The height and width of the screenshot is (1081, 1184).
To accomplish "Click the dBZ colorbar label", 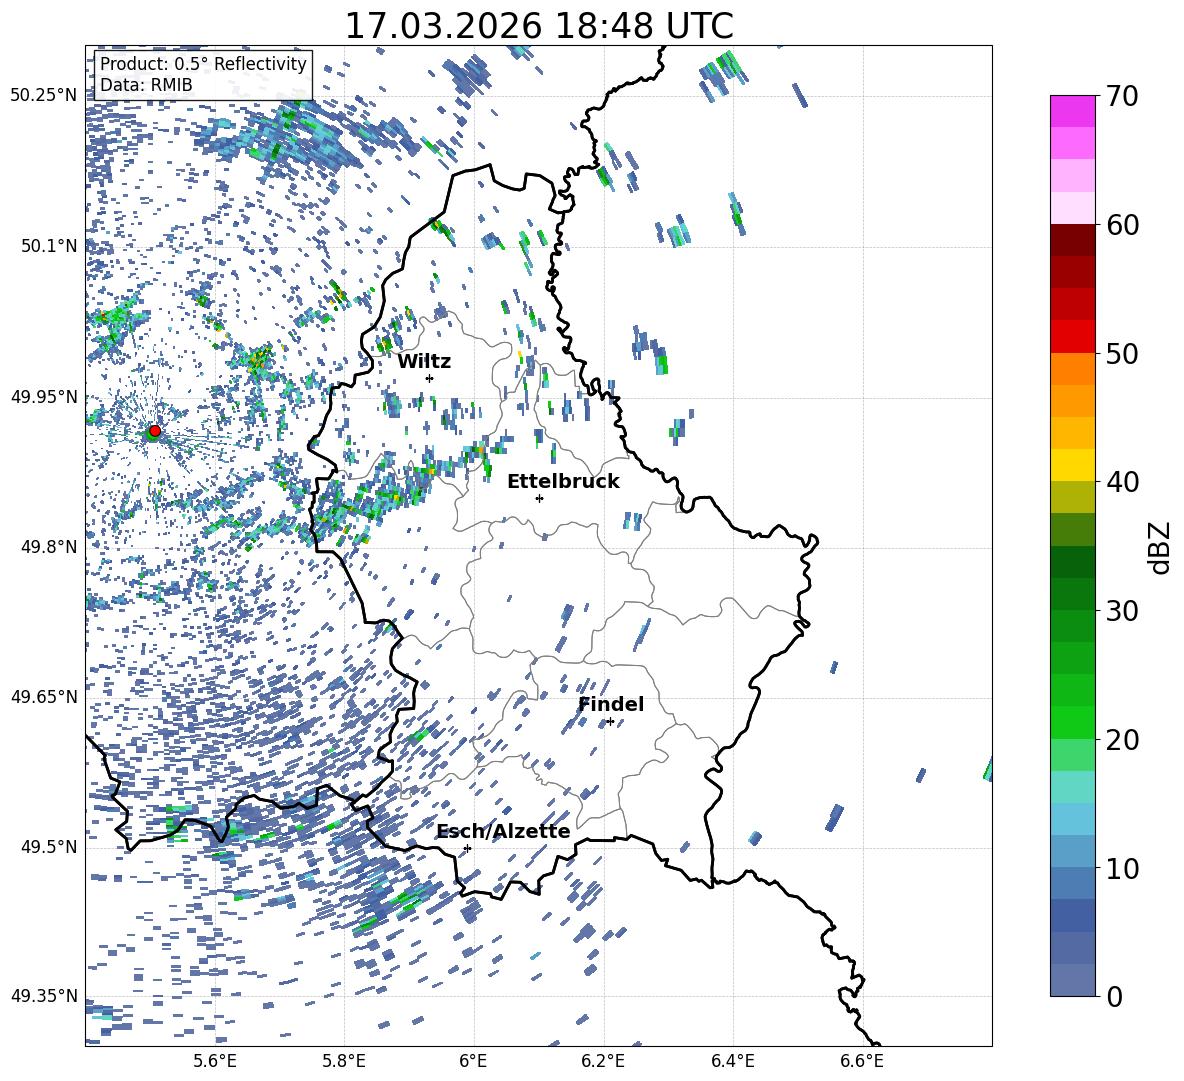I will tap(1161, 547).
